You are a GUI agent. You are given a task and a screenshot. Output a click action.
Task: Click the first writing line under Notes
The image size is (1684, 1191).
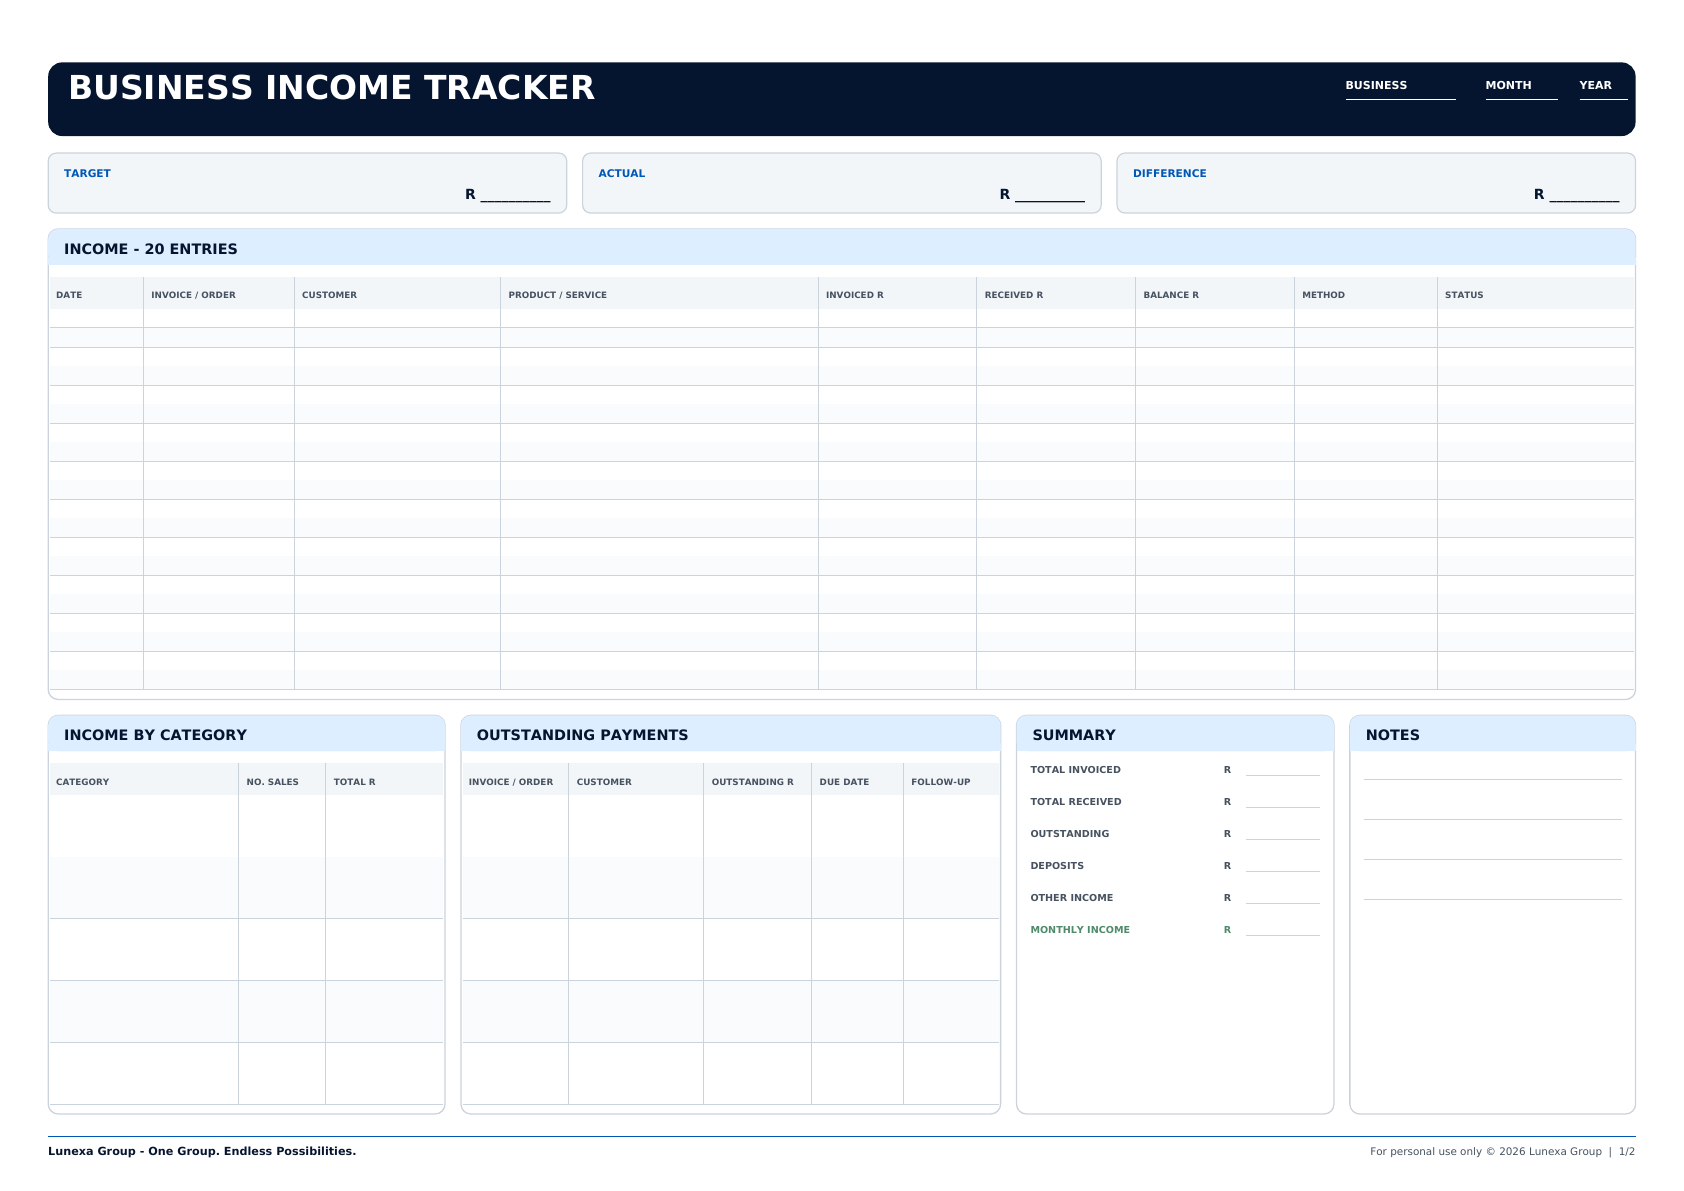tap(1493, 777)
